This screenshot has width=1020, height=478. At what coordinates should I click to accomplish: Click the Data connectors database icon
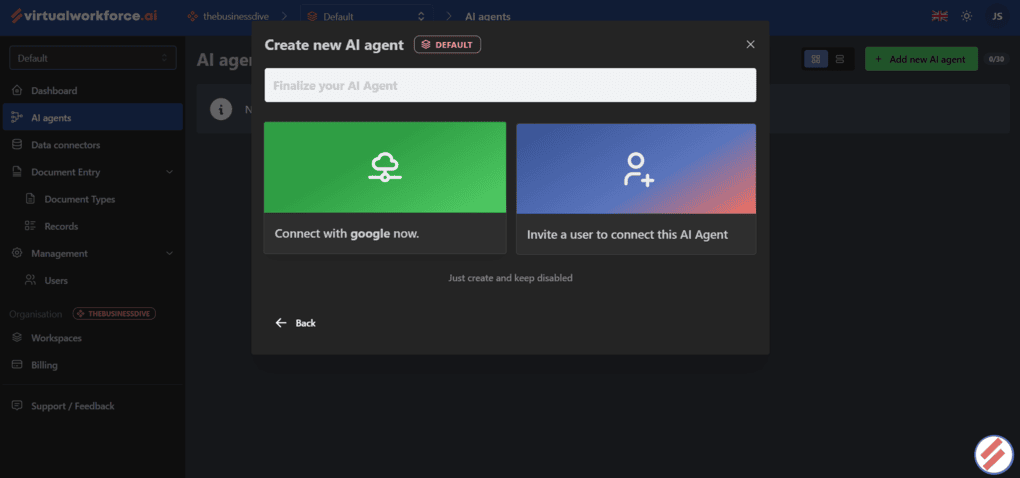click(18, 145)
